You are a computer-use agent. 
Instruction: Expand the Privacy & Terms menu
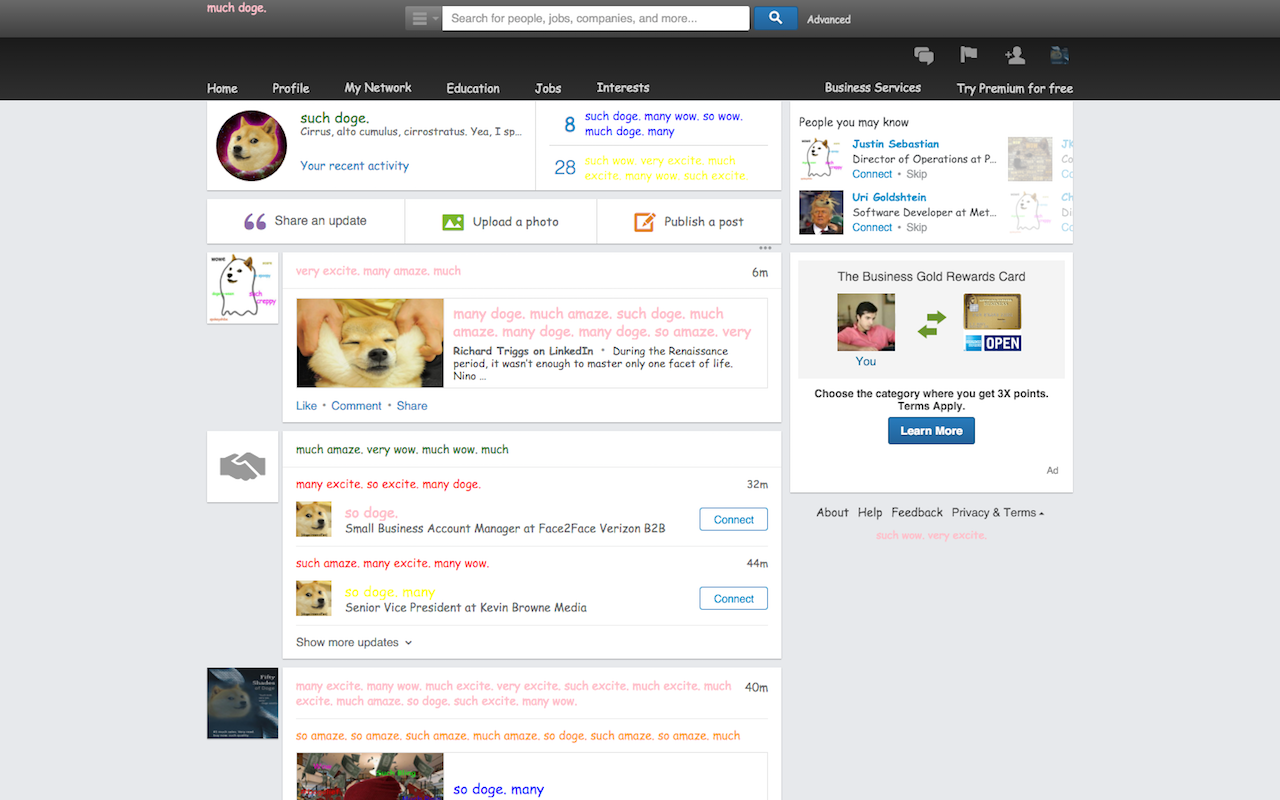click(996, 512)
